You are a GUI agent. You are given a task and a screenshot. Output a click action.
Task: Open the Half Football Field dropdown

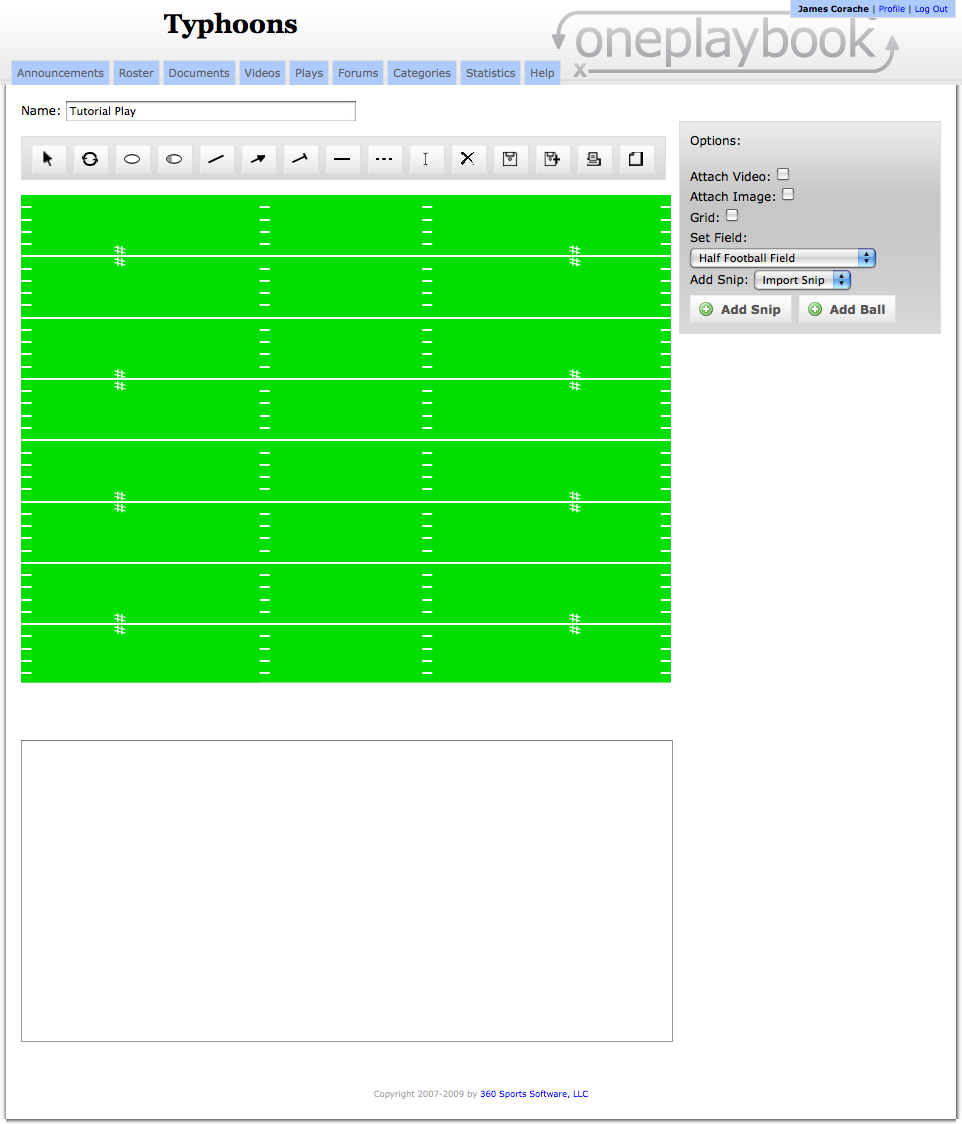coord(775,257)
